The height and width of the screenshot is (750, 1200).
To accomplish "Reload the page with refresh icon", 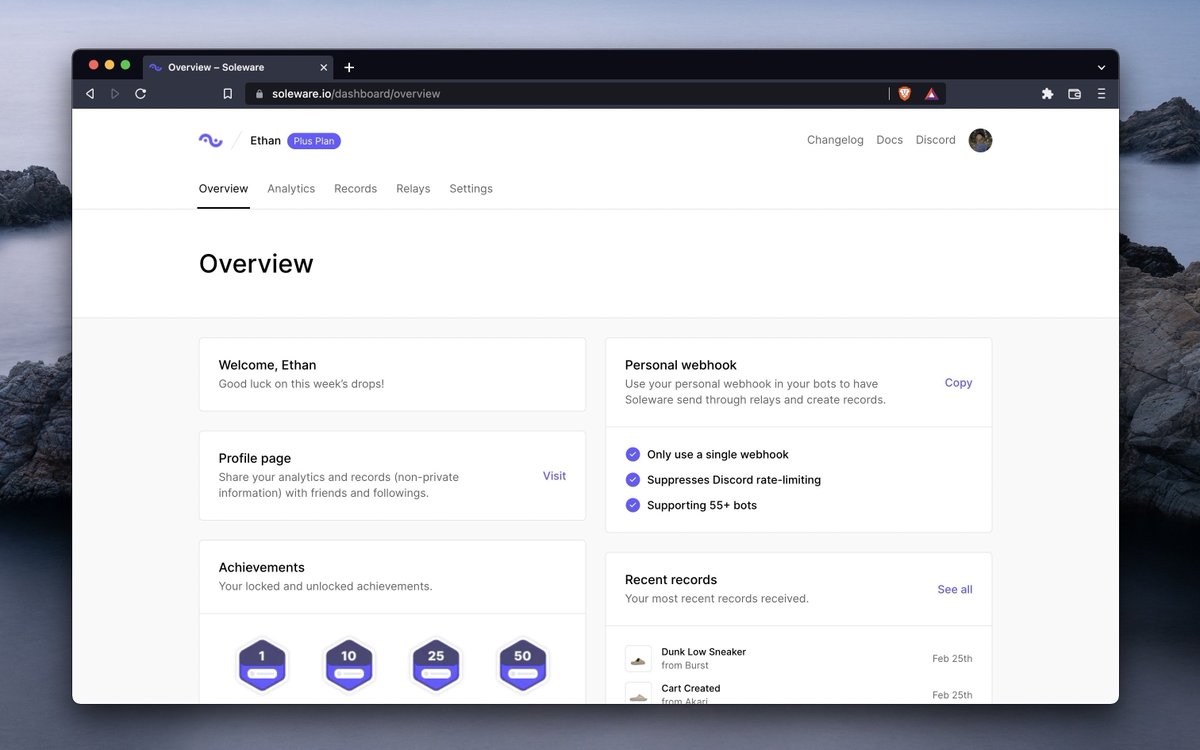I will tap(141, 93).
